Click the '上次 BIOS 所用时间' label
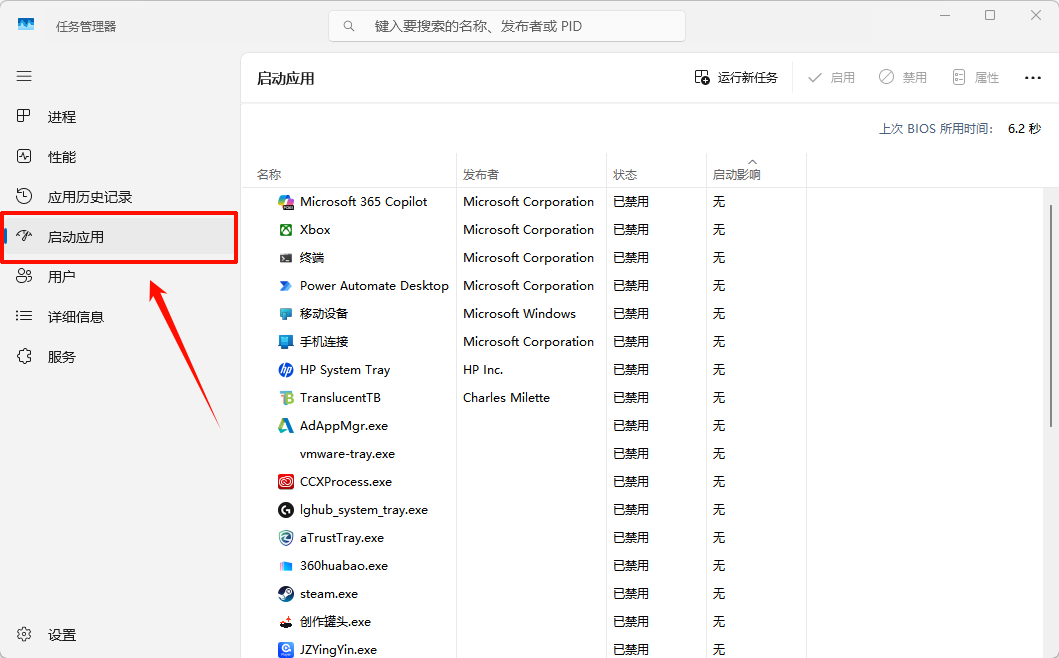Image resolution: width=1059 pixels, height=658 pixels. tap(936, 129)
